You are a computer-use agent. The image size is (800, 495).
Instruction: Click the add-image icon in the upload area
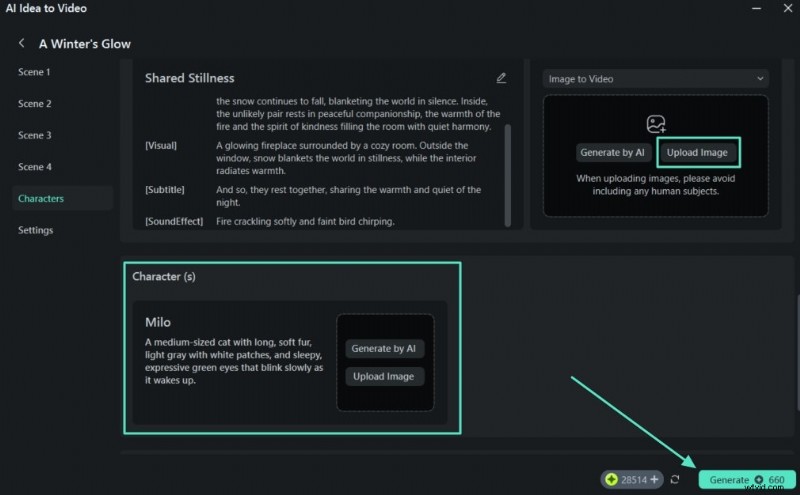coord(656,124)
